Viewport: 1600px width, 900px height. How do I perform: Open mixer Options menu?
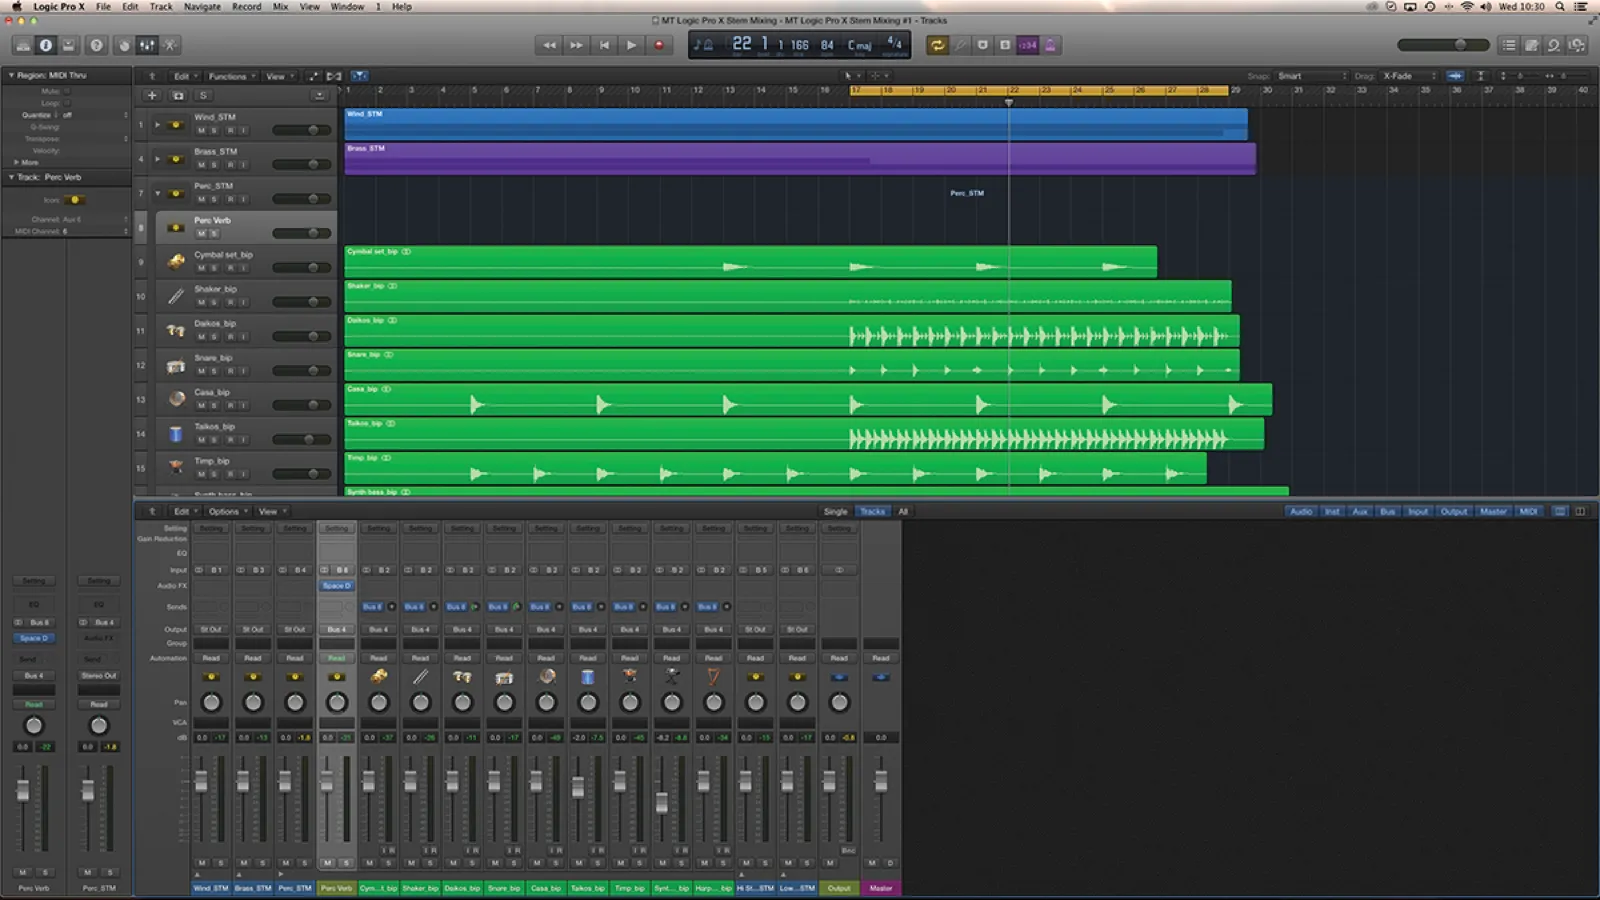point(226,511)
